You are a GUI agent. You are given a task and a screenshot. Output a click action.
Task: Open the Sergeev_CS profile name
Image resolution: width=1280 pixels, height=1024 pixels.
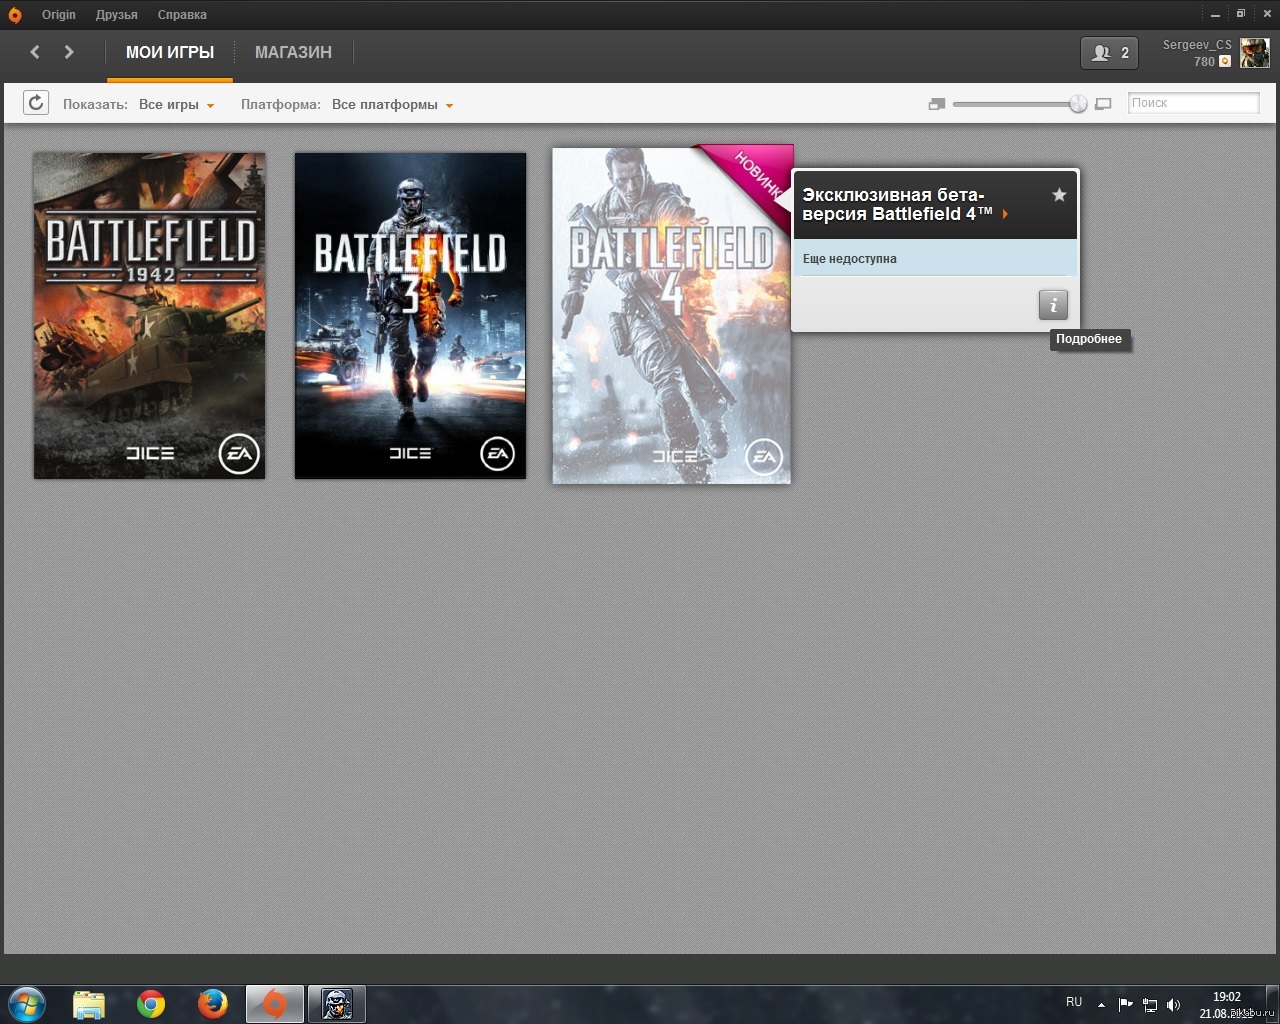(1197, 45)
